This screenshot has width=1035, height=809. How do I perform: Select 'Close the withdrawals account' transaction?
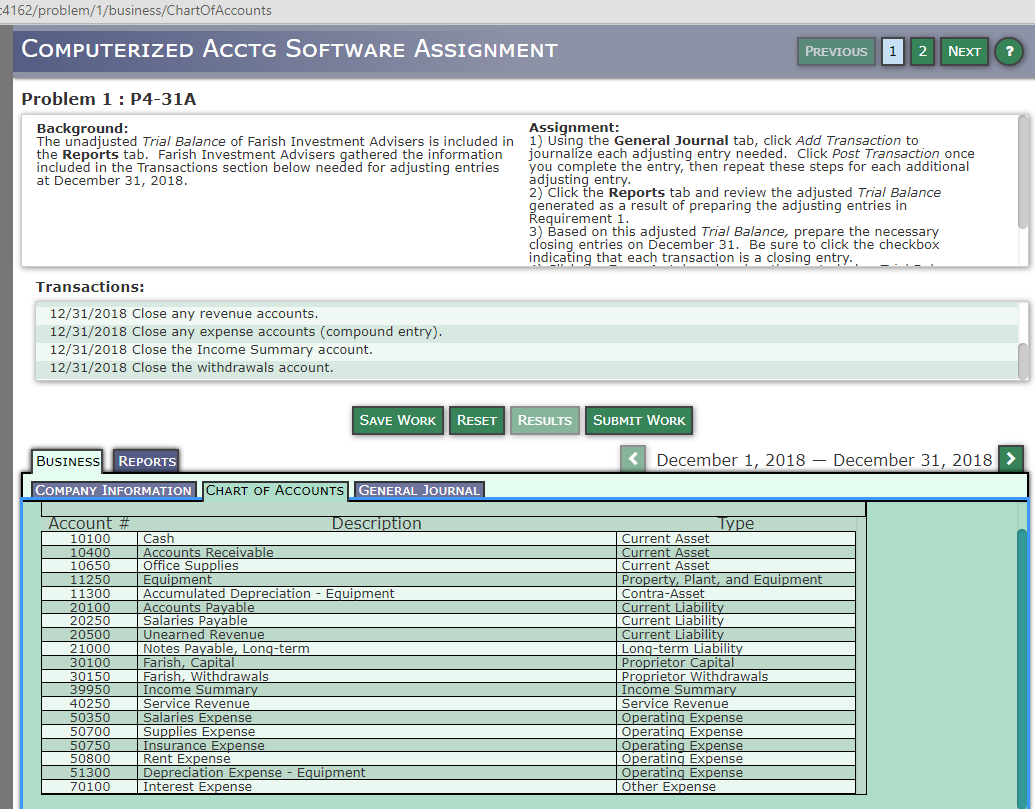tap(527, 368)
